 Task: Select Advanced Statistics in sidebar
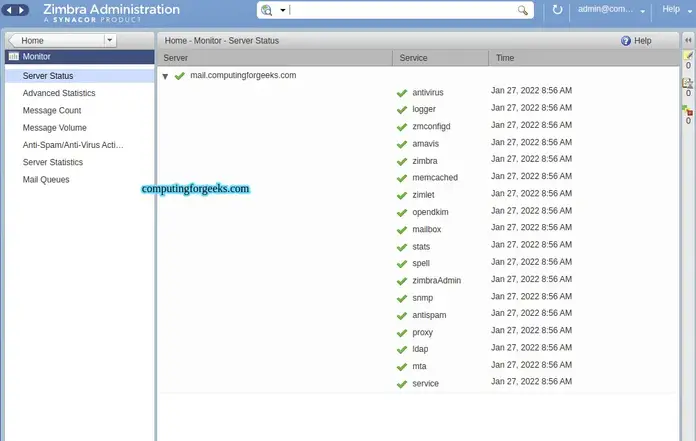point(59,93)
